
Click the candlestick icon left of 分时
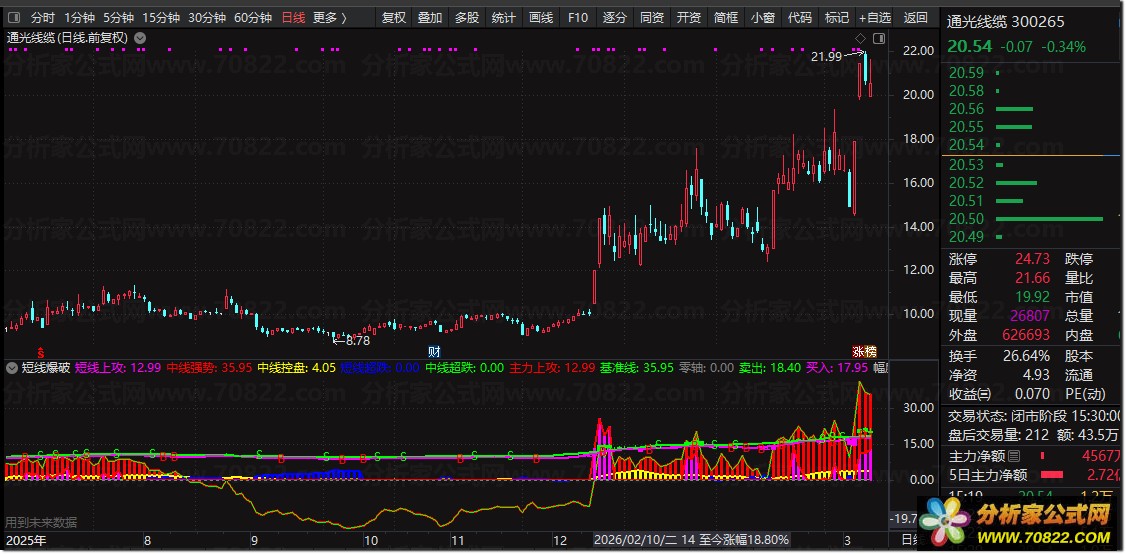coord(13,17)
